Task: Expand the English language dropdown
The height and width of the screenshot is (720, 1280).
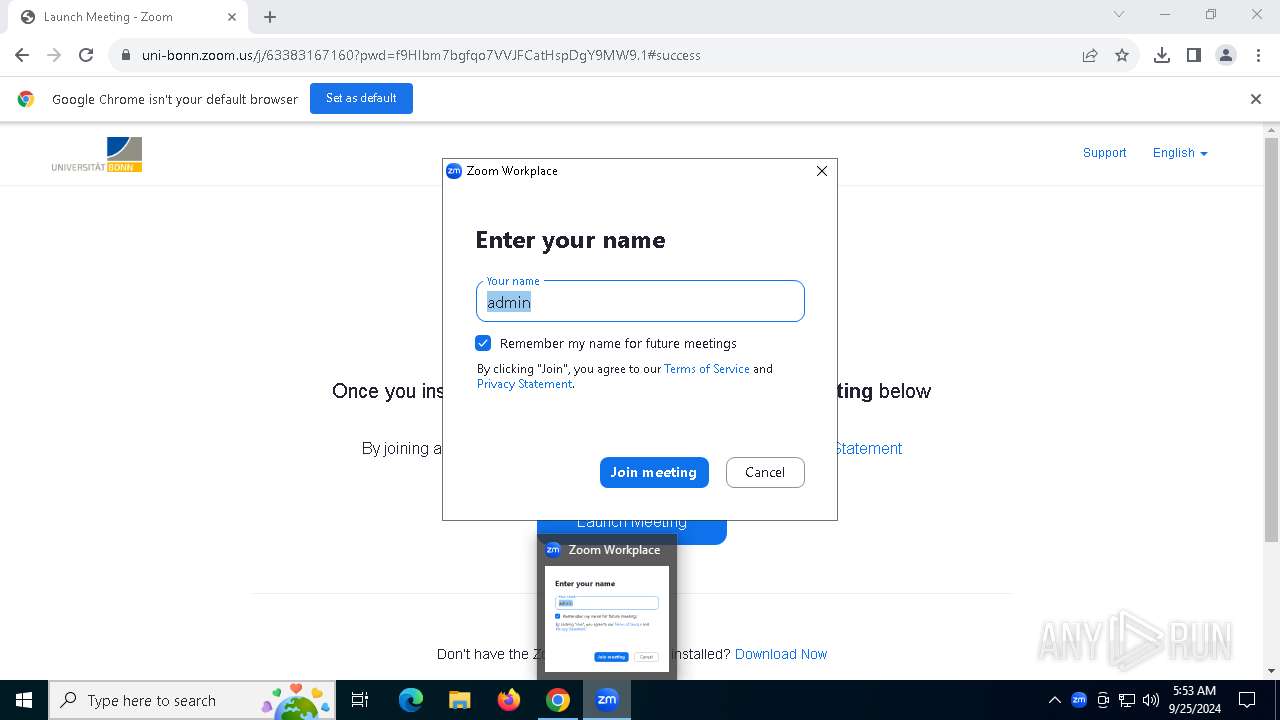Action: [x=1180, y=153]
